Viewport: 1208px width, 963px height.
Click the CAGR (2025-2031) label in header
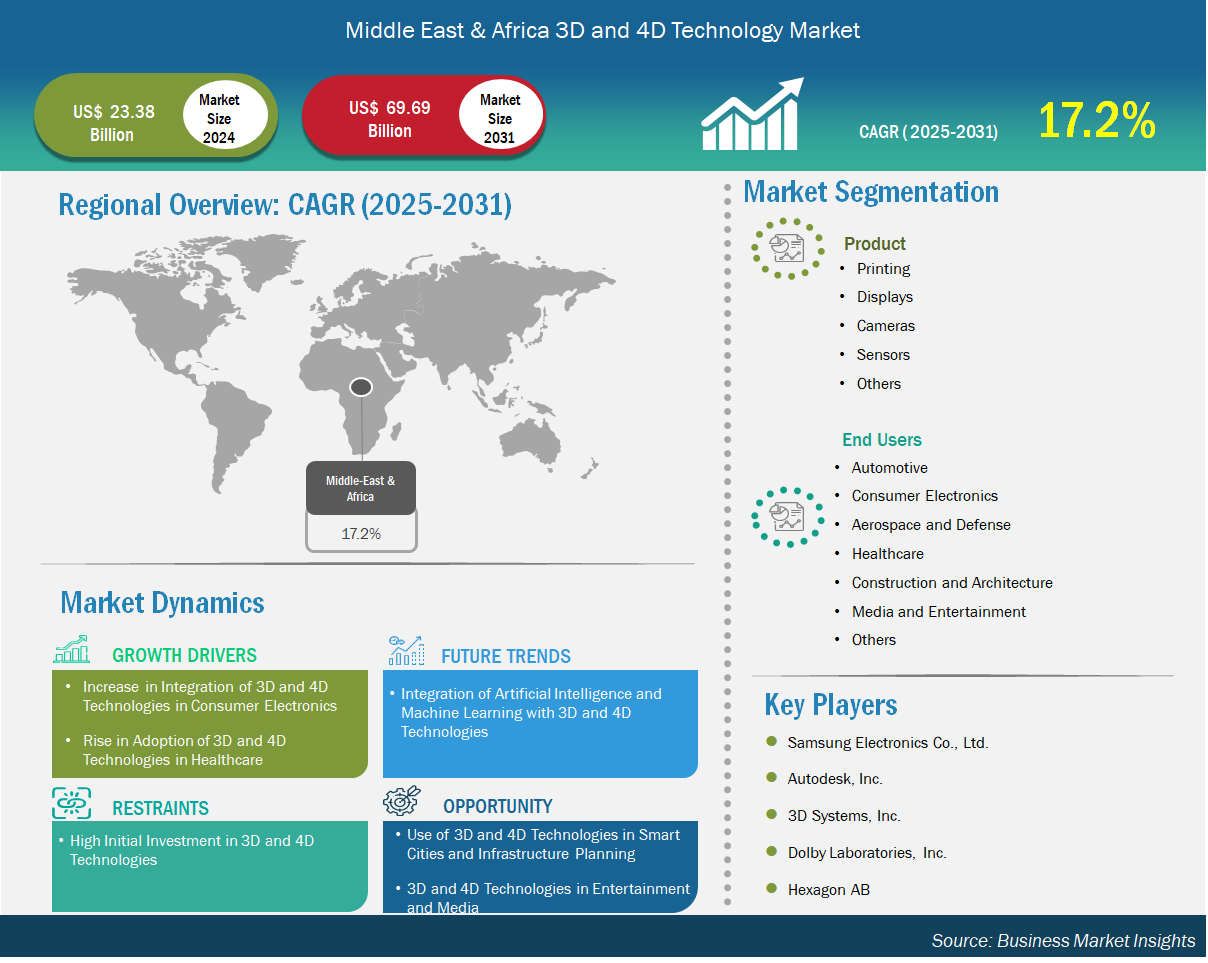point(928,131)
